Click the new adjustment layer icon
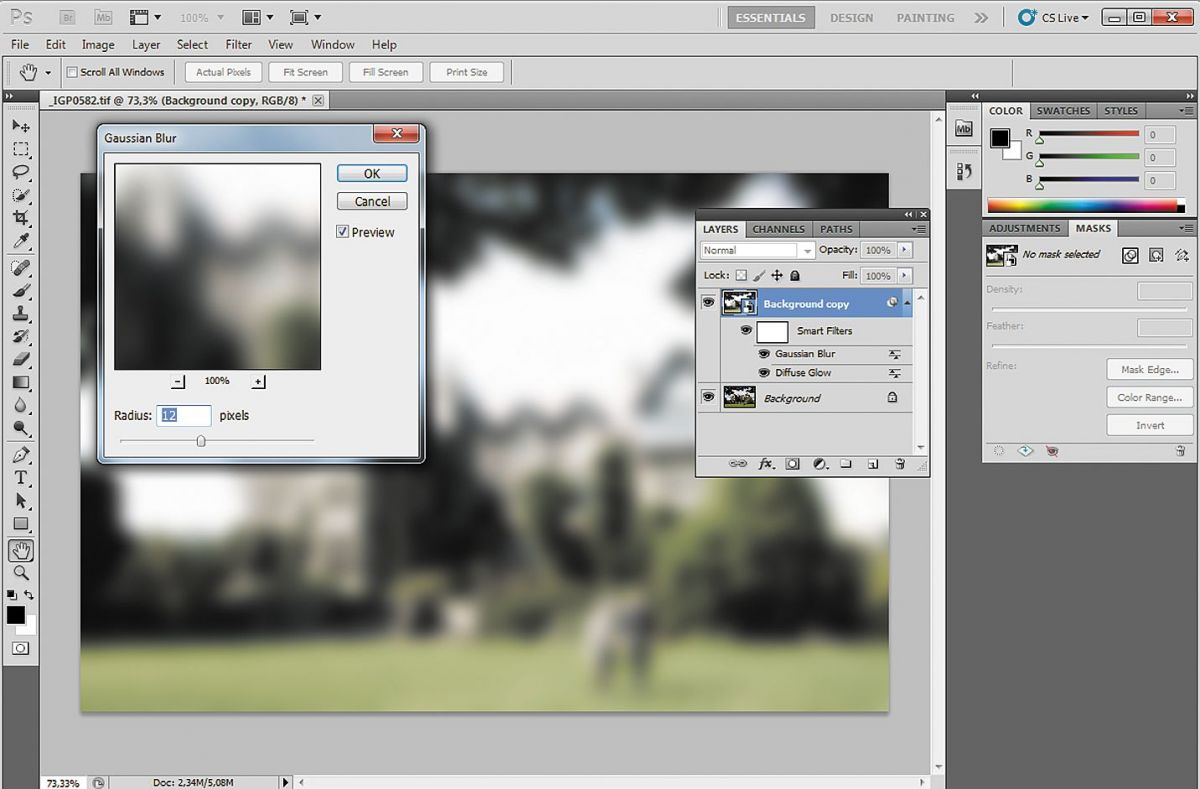The image size is (1200, 789). pos(819,464)
